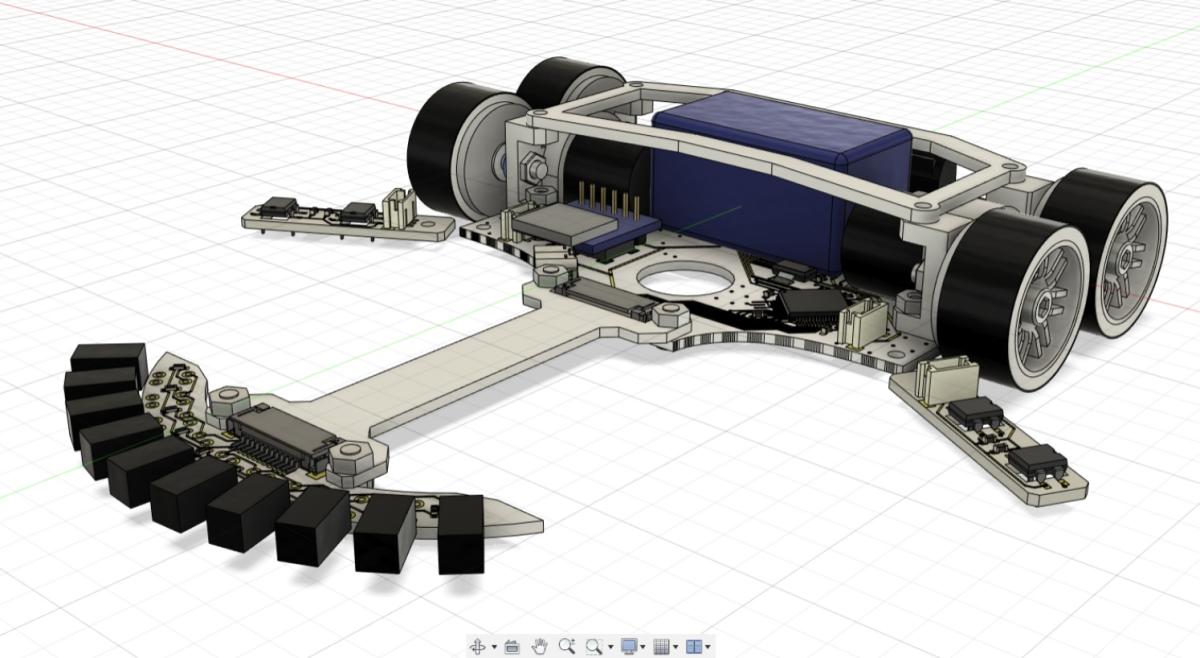Image resolution: width=1200 pixels, height=658 pixels.
Task: Expand the Zoom Window options arrow
Action: click(610, 647)
